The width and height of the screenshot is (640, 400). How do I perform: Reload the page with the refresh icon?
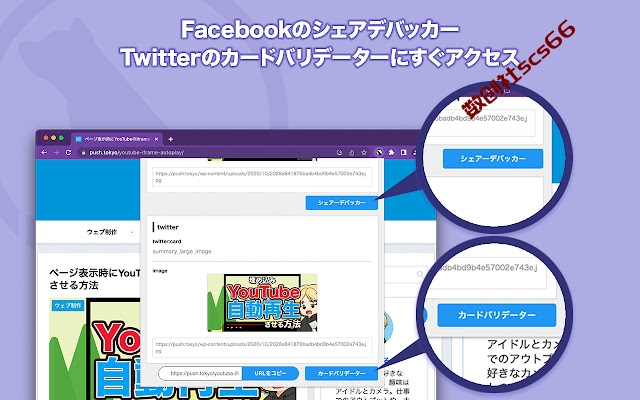69,152
